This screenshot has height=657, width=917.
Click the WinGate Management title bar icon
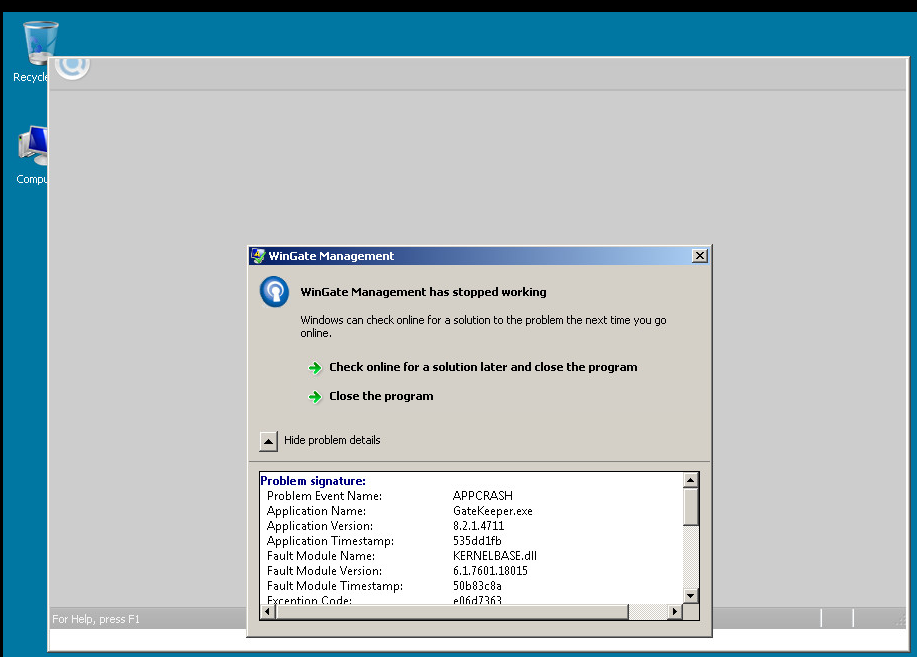coord(257,256)
